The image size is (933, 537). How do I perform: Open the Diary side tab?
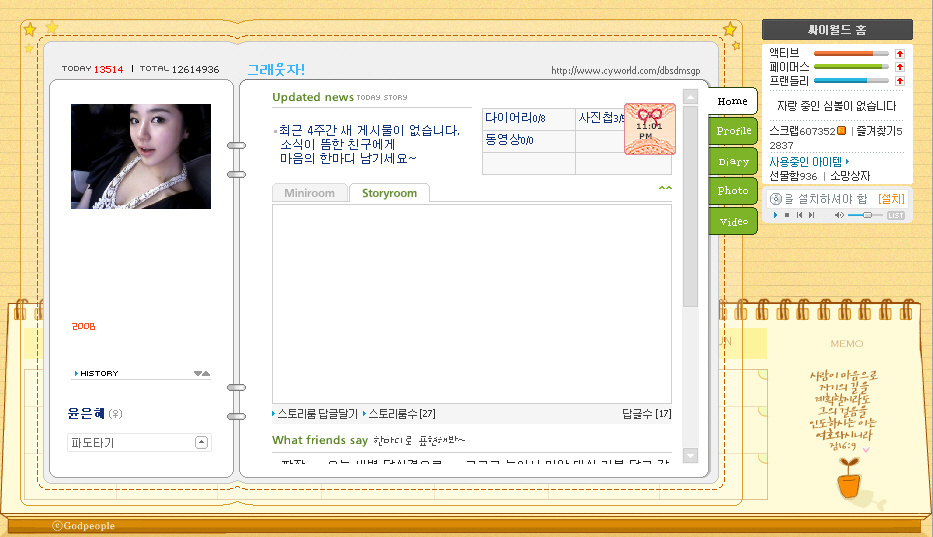point(733,162)
